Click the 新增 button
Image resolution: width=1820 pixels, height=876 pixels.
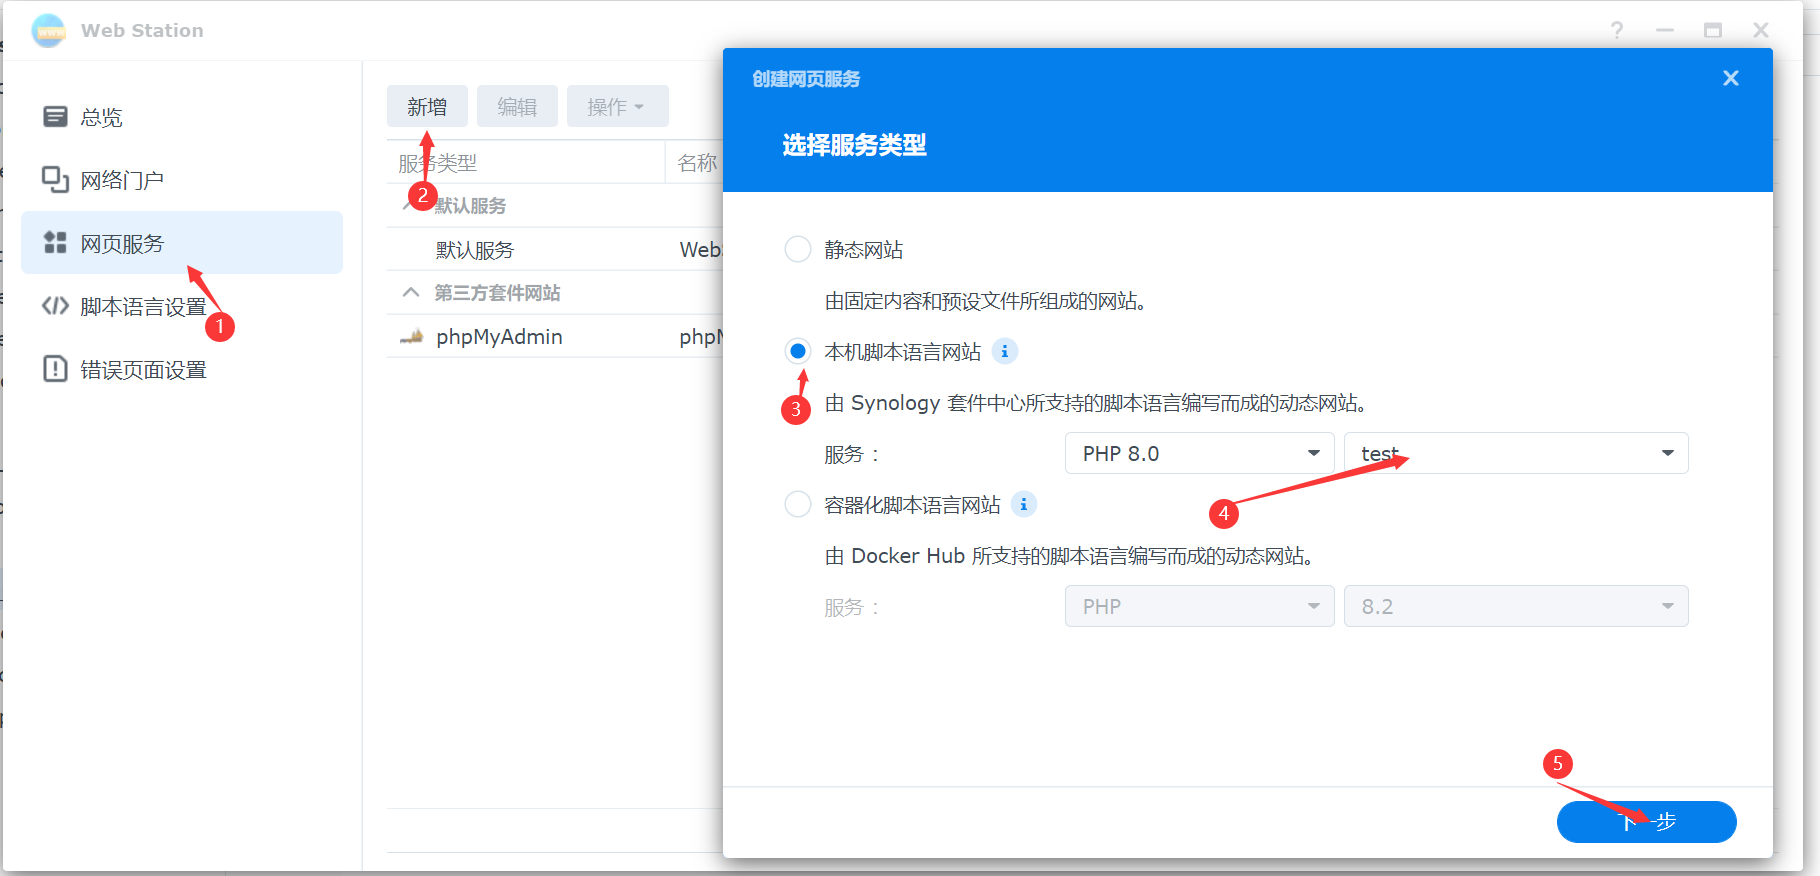click(x=427, y=106)
